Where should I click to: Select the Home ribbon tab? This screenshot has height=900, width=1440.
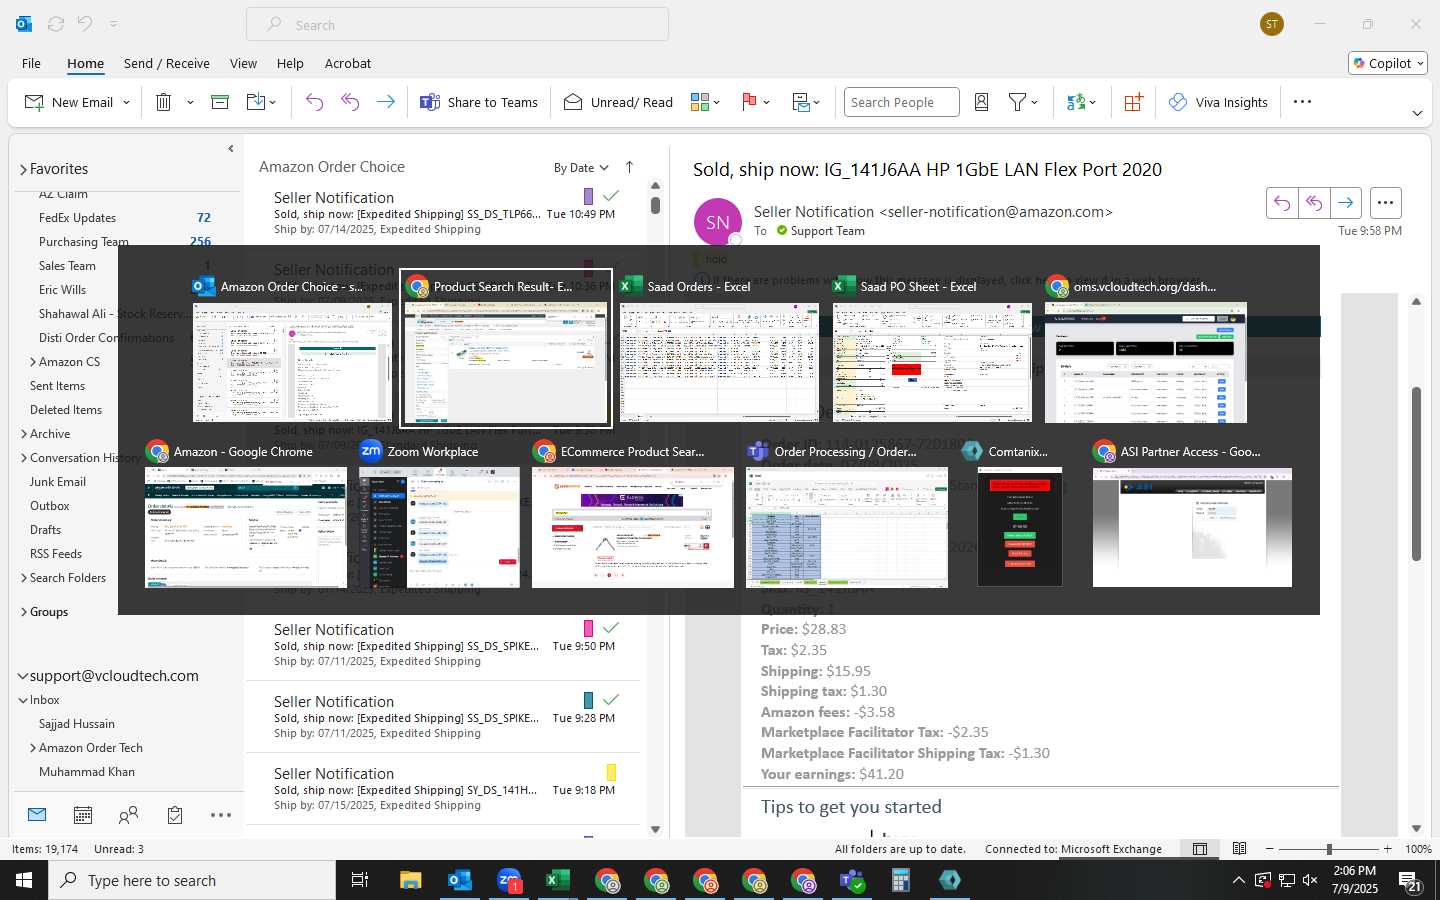pos(85,63)
